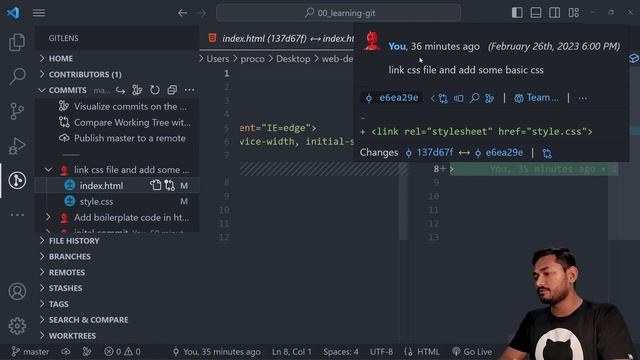Select index.html in the commit tree
The height and width of the screenshot is (360, 640).
coord(101,186)
